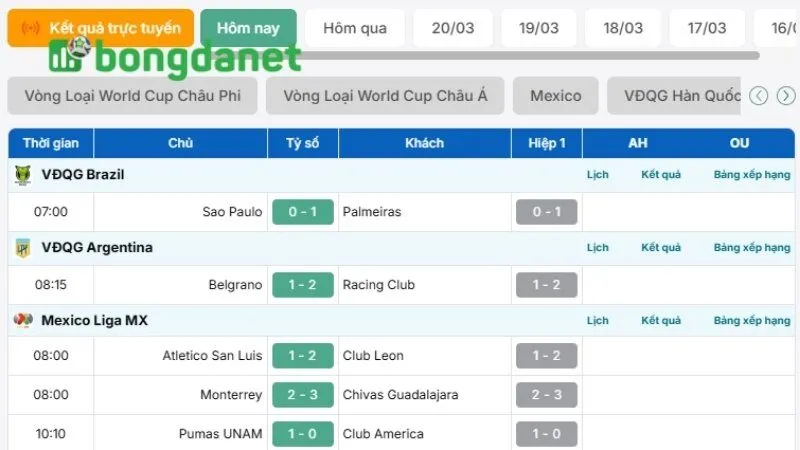This screenshot has height=450, width=800.
Task: Click the VĐQG Argentina league icon
Action: (23, 248)
